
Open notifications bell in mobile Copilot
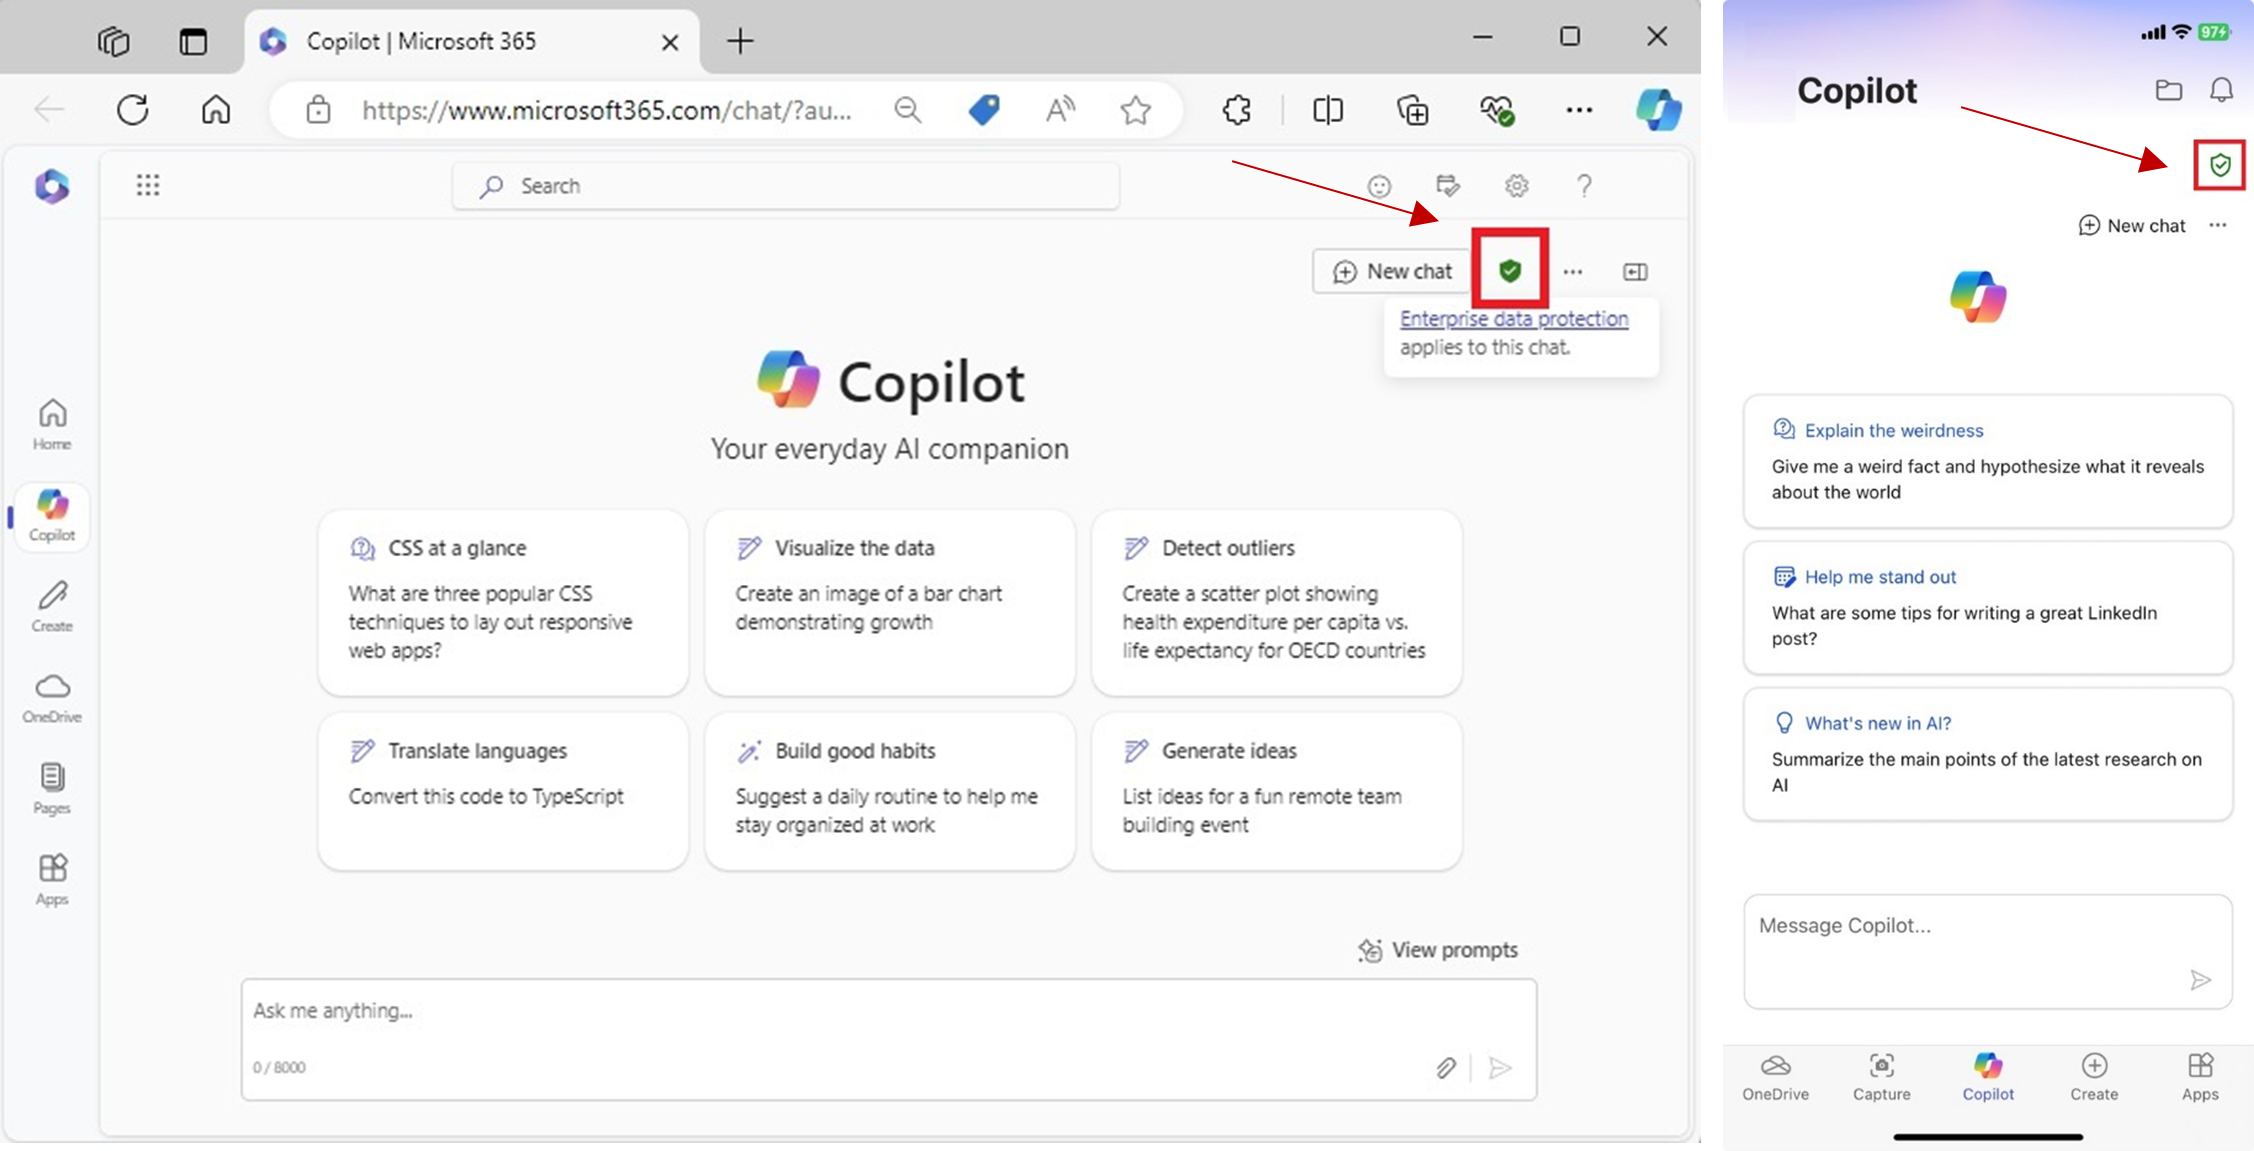point(2221,90)
